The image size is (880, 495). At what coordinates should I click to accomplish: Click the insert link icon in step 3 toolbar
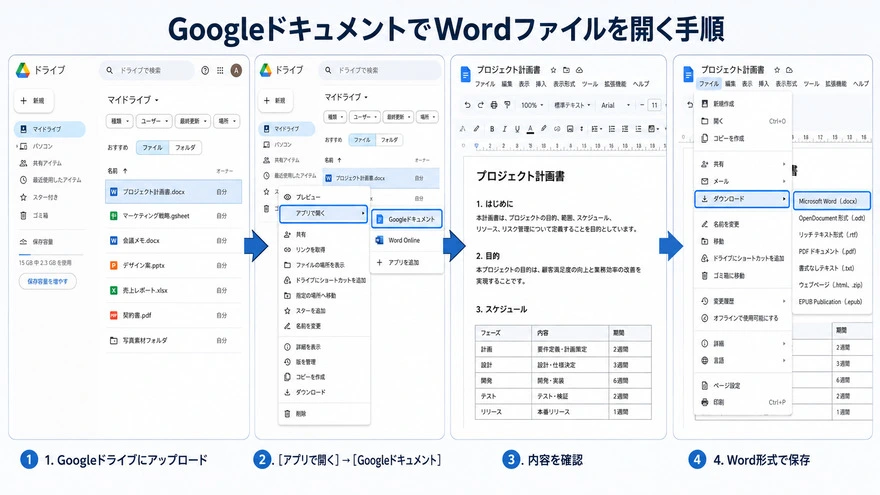coord(557,129)
